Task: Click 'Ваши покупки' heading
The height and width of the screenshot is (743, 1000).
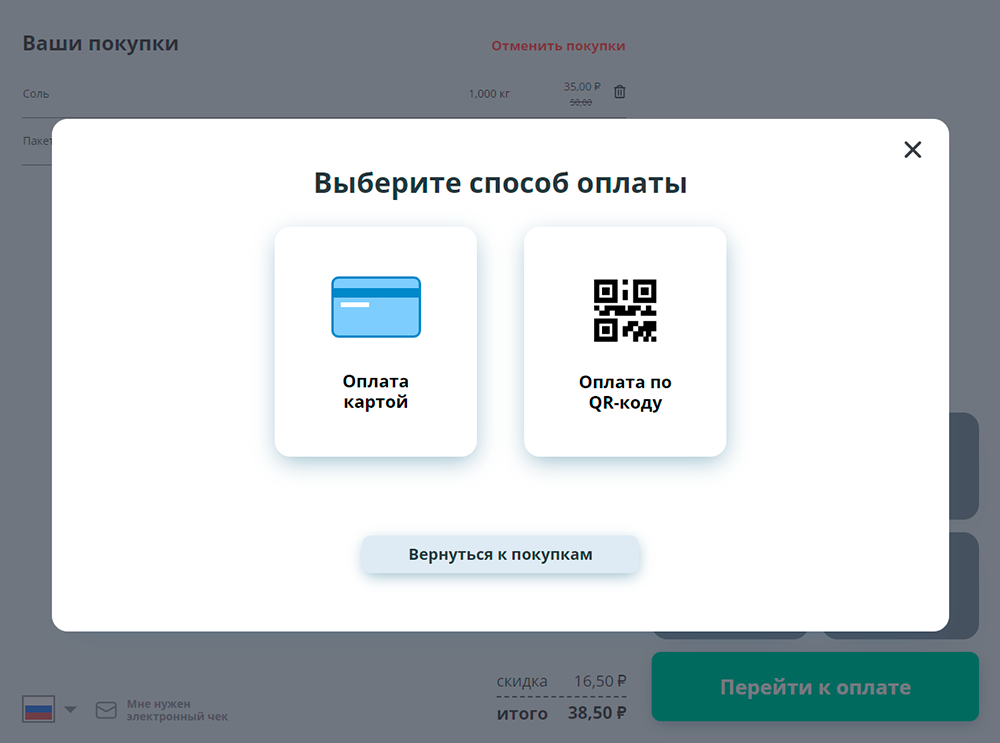Action: click(x=101, y=43)
